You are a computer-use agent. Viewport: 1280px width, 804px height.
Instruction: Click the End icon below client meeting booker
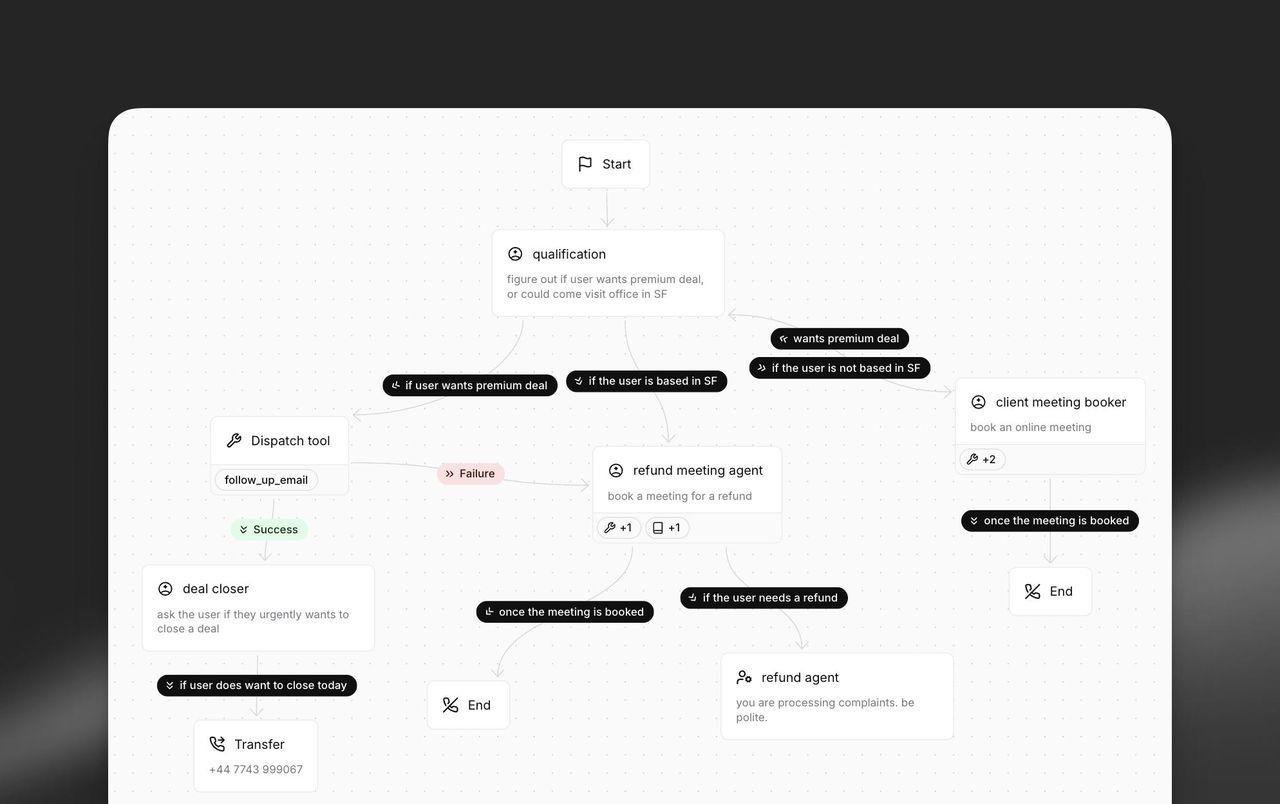tap(1032, 590)
